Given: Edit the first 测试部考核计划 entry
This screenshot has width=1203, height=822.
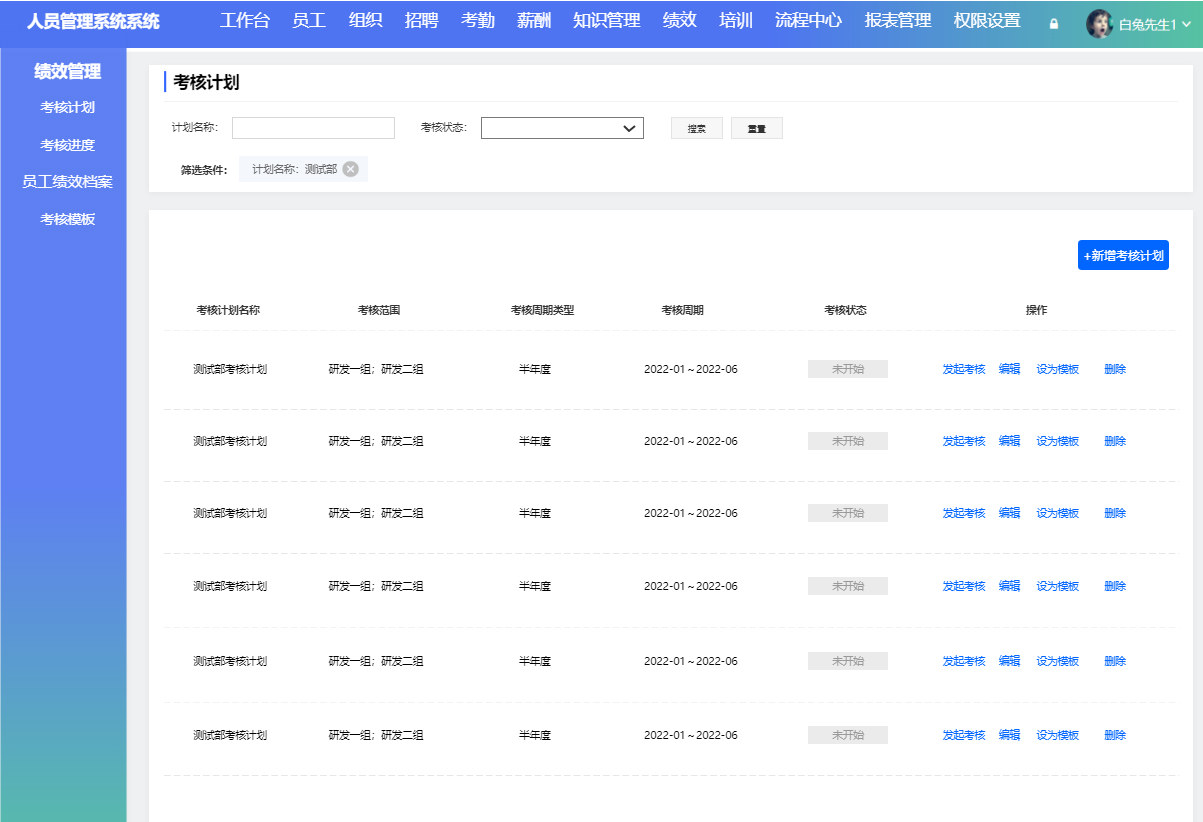Looking at the screenshot, I should point(1008,368).
